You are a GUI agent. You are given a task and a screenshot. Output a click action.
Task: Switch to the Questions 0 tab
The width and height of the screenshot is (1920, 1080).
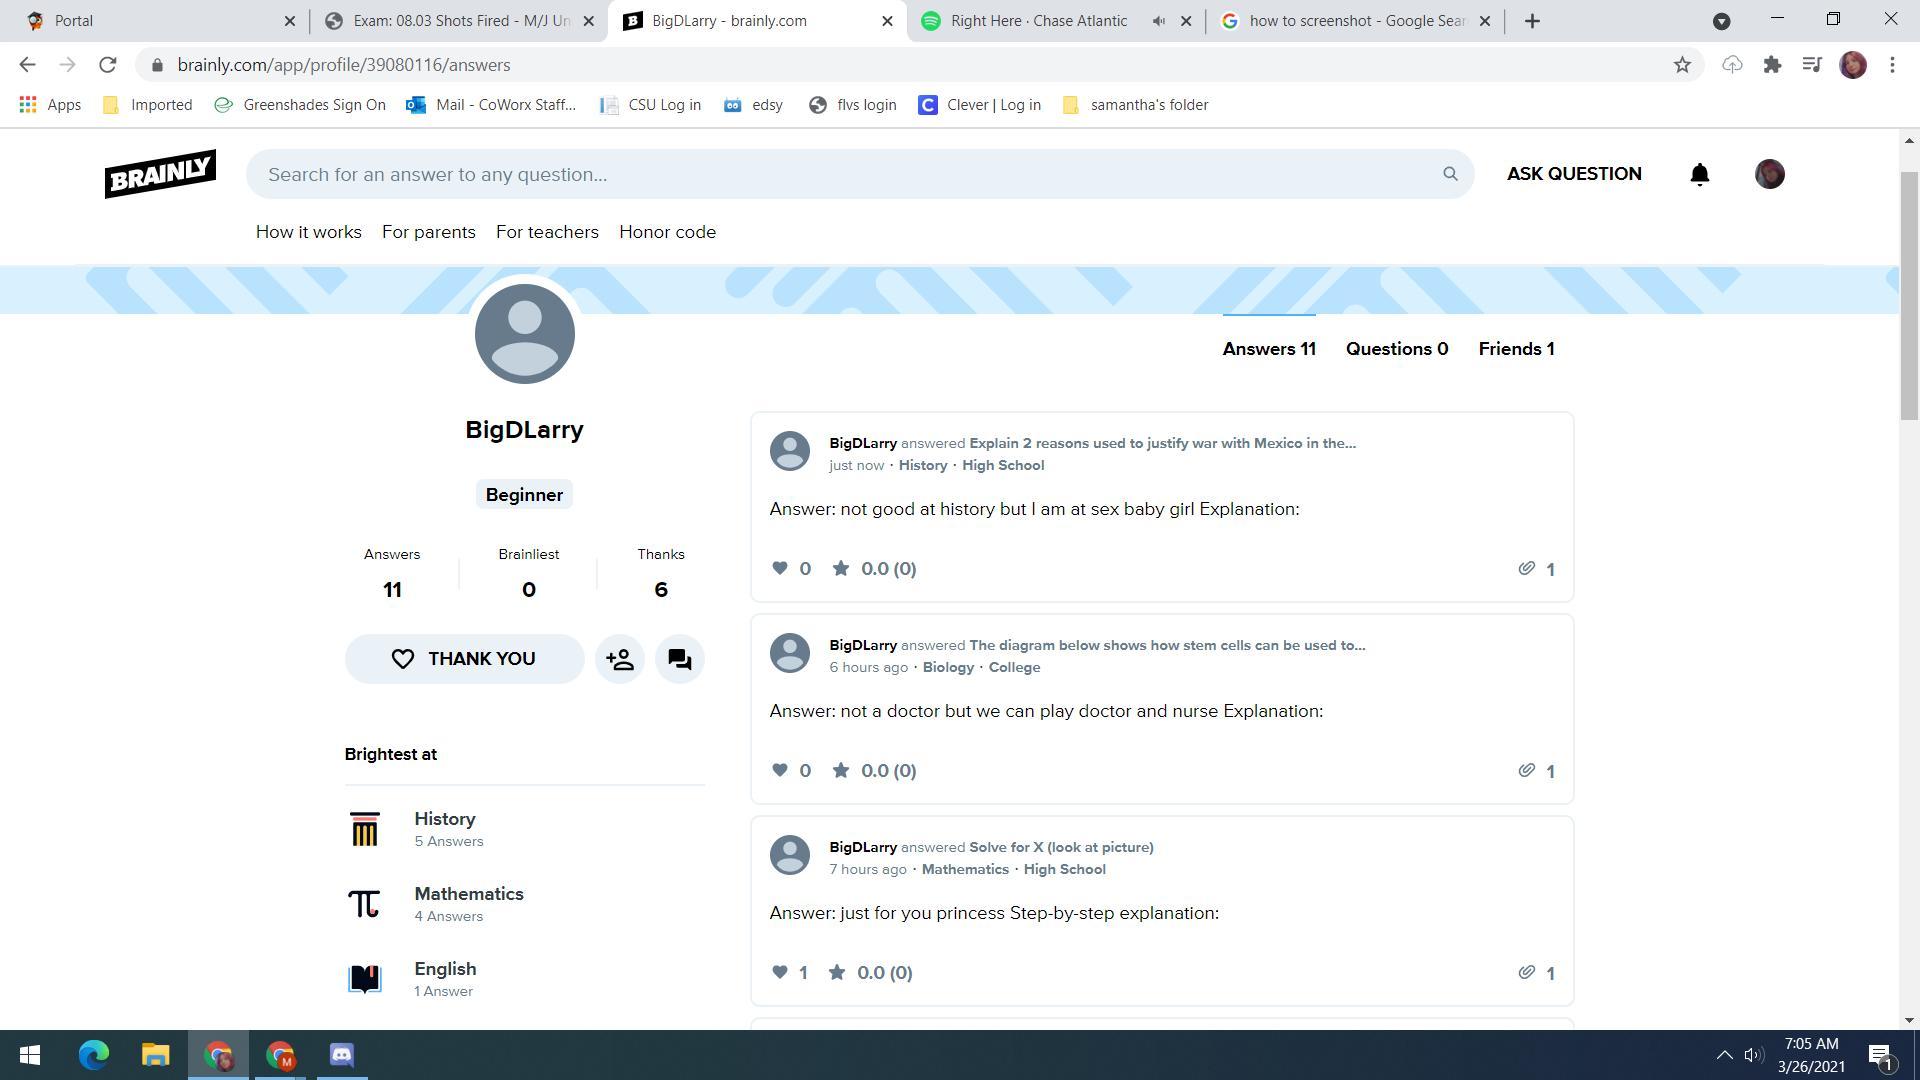[1396, 349]
